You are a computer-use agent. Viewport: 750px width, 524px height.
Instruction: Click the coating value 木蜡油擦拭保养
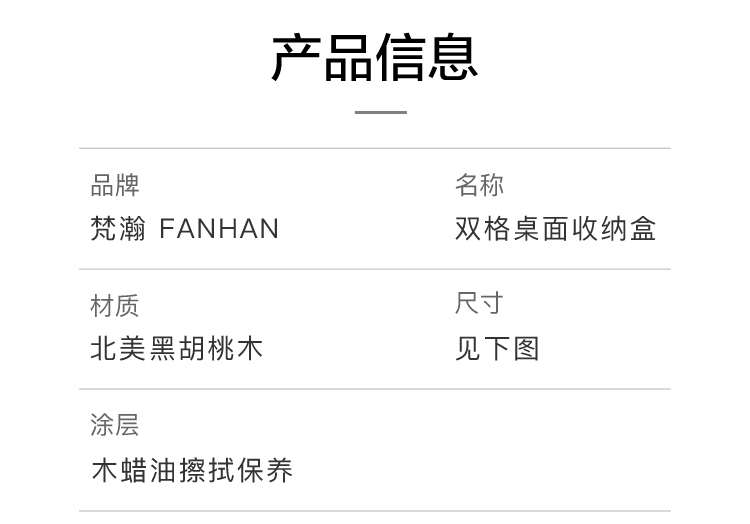click(x=192, y=470)
